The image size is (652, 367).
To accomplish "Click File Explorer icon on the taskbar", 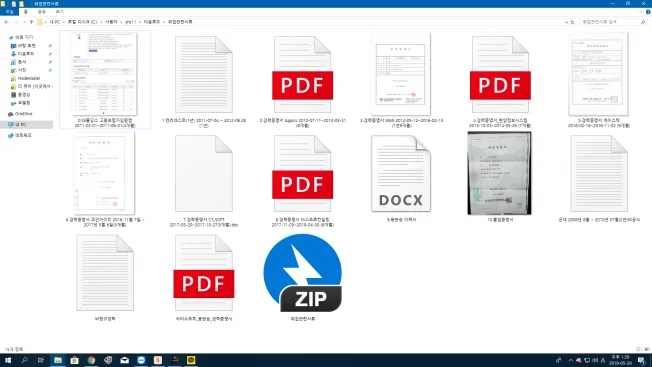I will 58,360.
